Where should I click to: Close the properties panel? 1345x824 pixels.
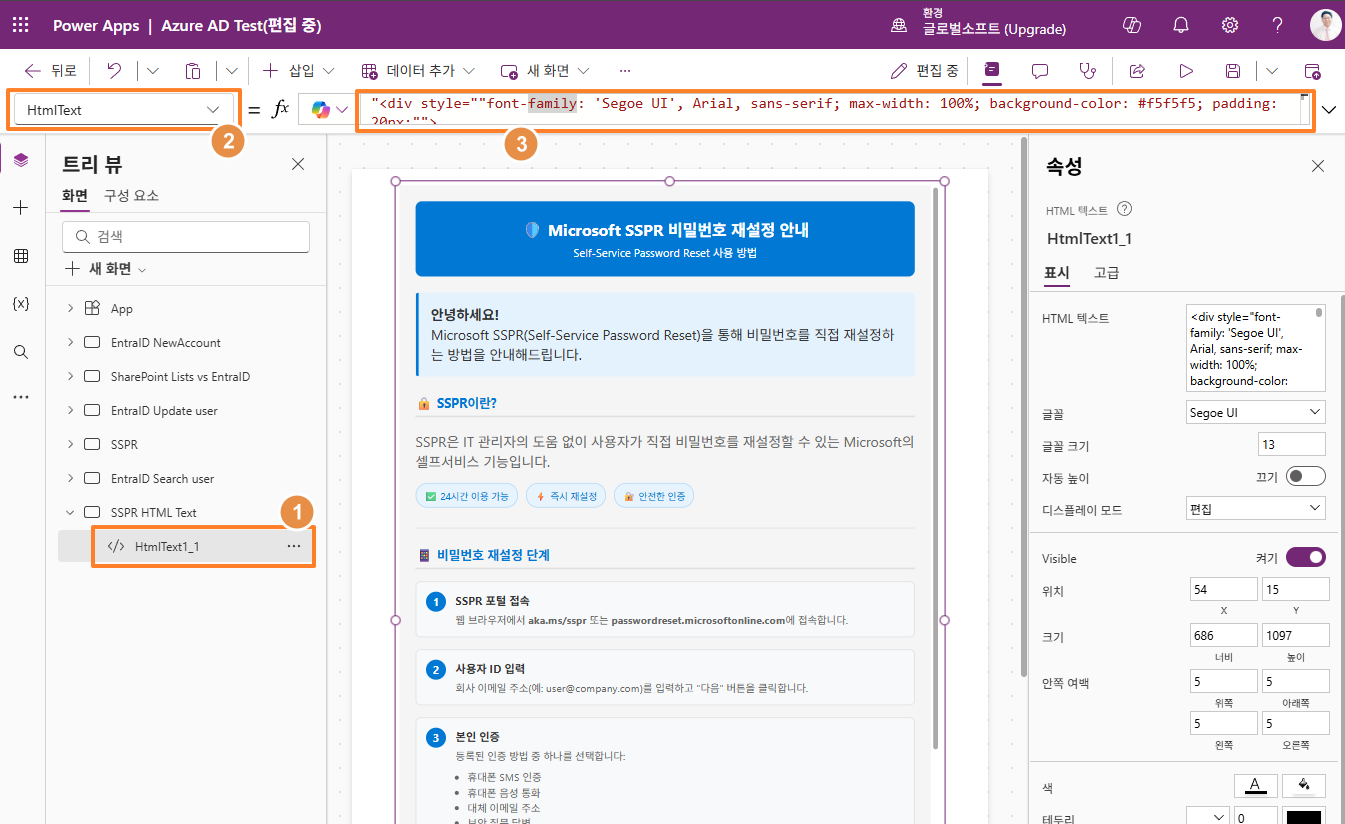tap(1318, 166)
